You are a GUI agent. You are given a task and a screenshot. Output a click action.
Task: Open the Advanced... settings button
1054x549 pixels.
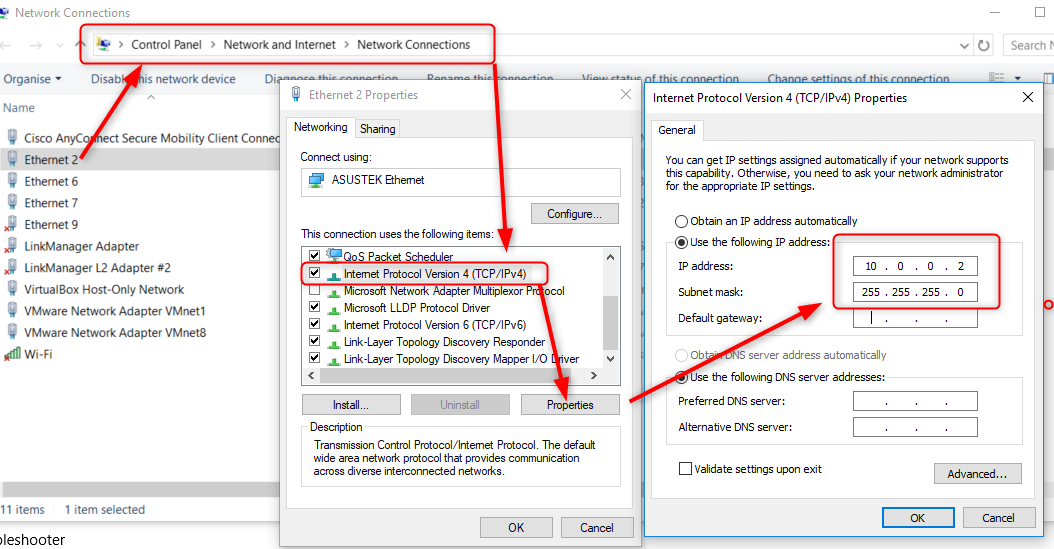[x=977, y=474]
